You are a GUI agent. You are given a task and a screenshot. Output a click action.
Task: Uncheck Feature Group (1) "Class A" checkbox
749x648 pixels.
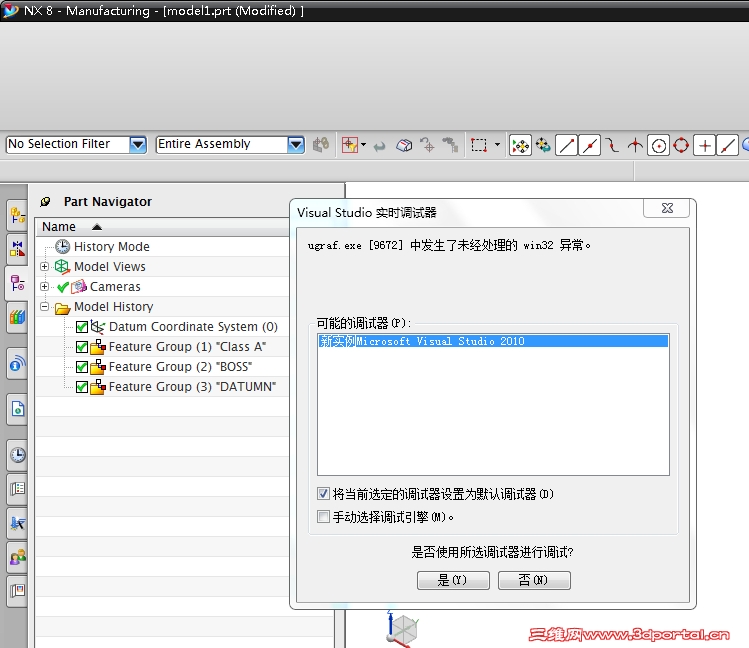(82, 347)
